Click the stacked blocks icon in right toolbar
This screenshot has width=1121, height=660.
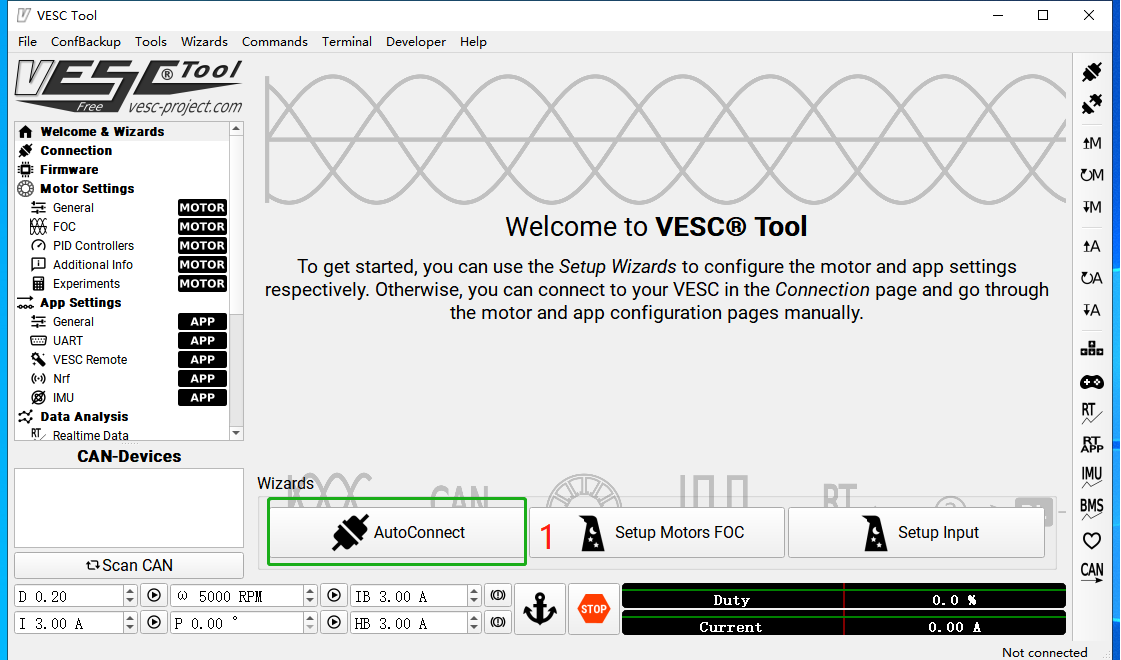1092,349
